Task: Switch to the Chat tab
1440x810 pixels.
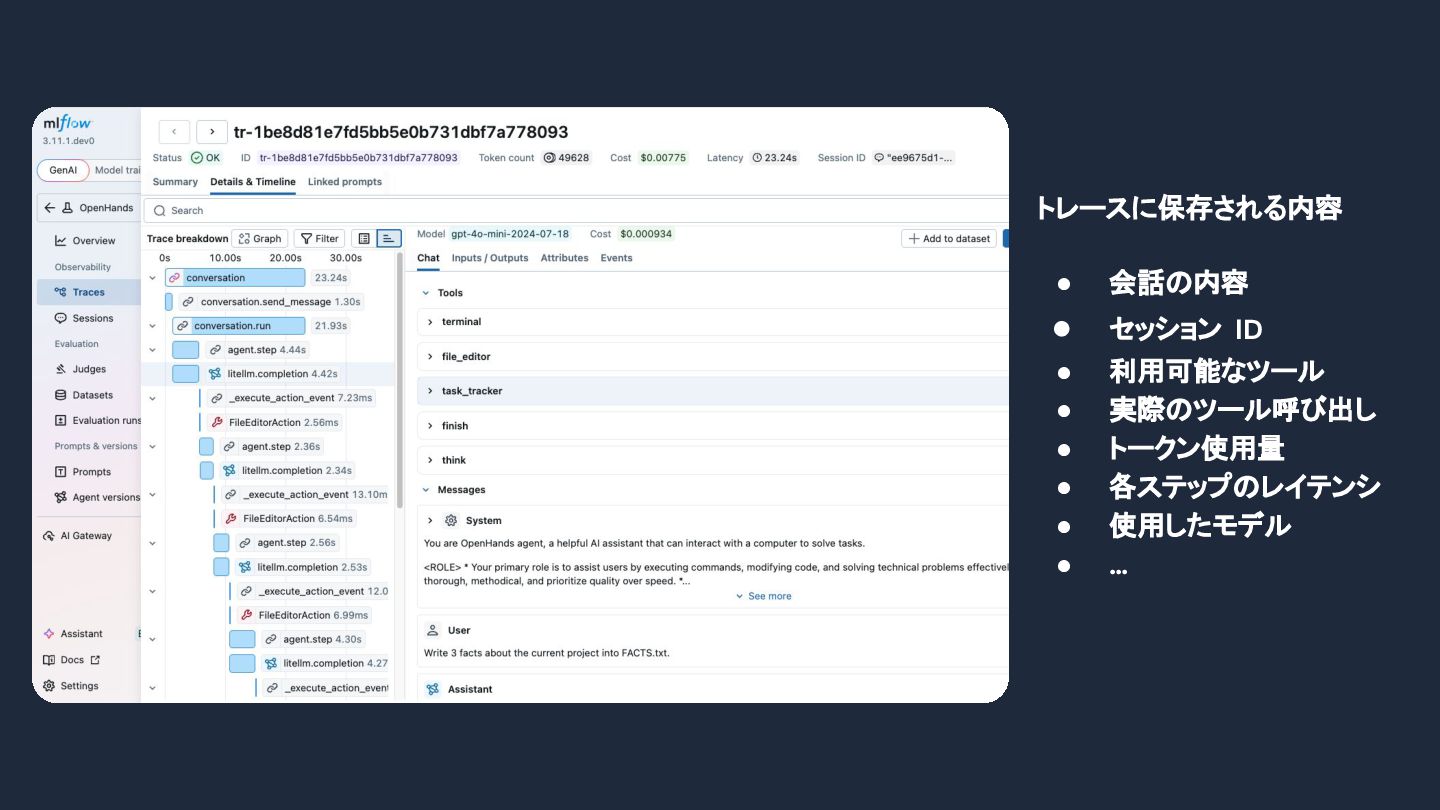Action: 428,258
